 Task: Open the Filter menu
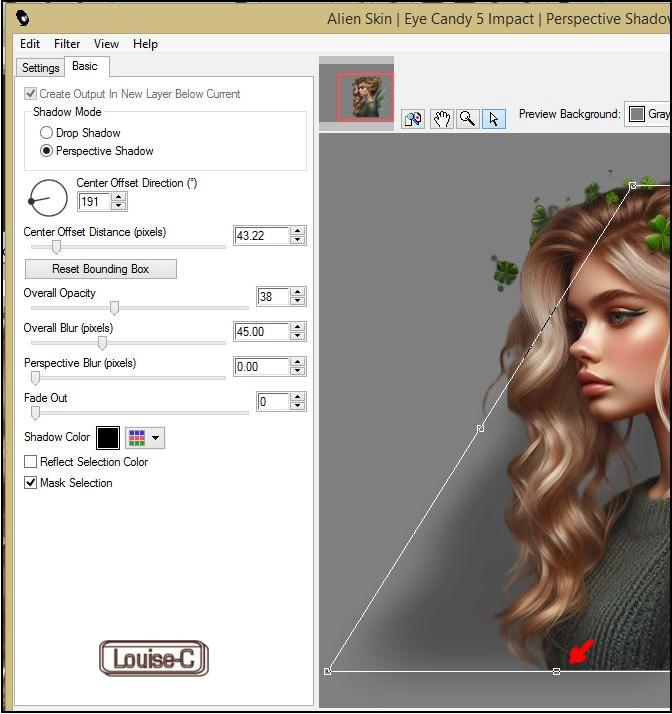[67, 44]
